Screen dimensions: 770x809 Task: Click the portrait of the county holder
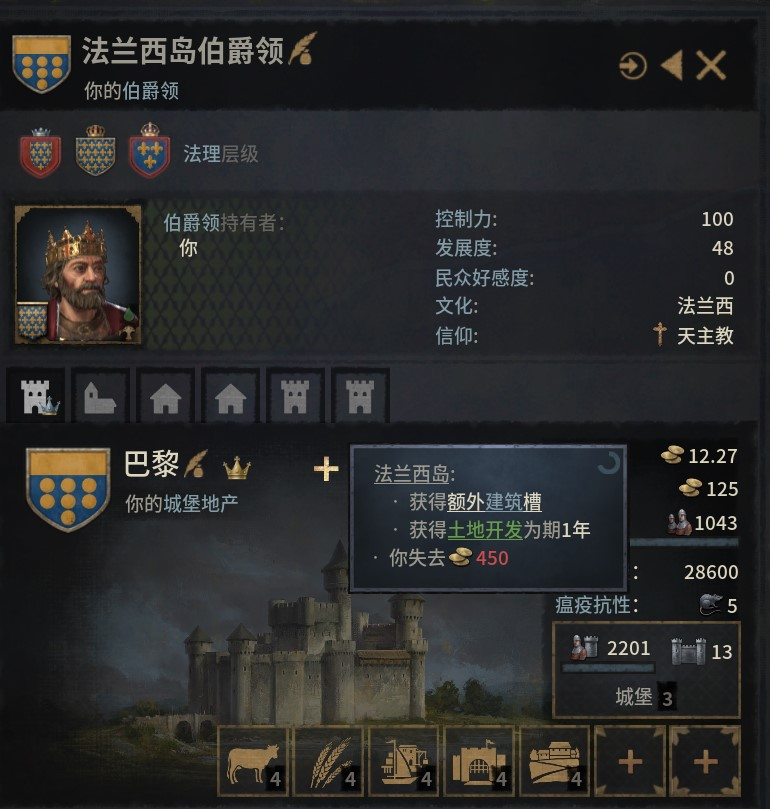pyautogui.click(x=78, y=275)
